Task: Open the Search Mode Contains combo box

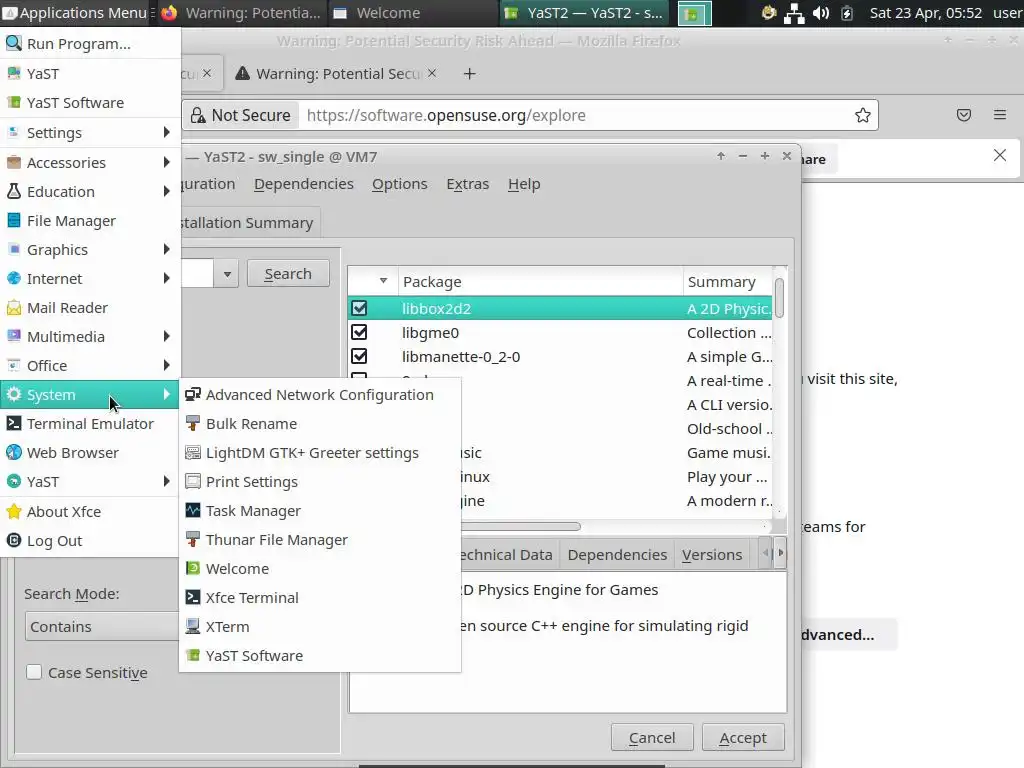Action: (102, 626)
